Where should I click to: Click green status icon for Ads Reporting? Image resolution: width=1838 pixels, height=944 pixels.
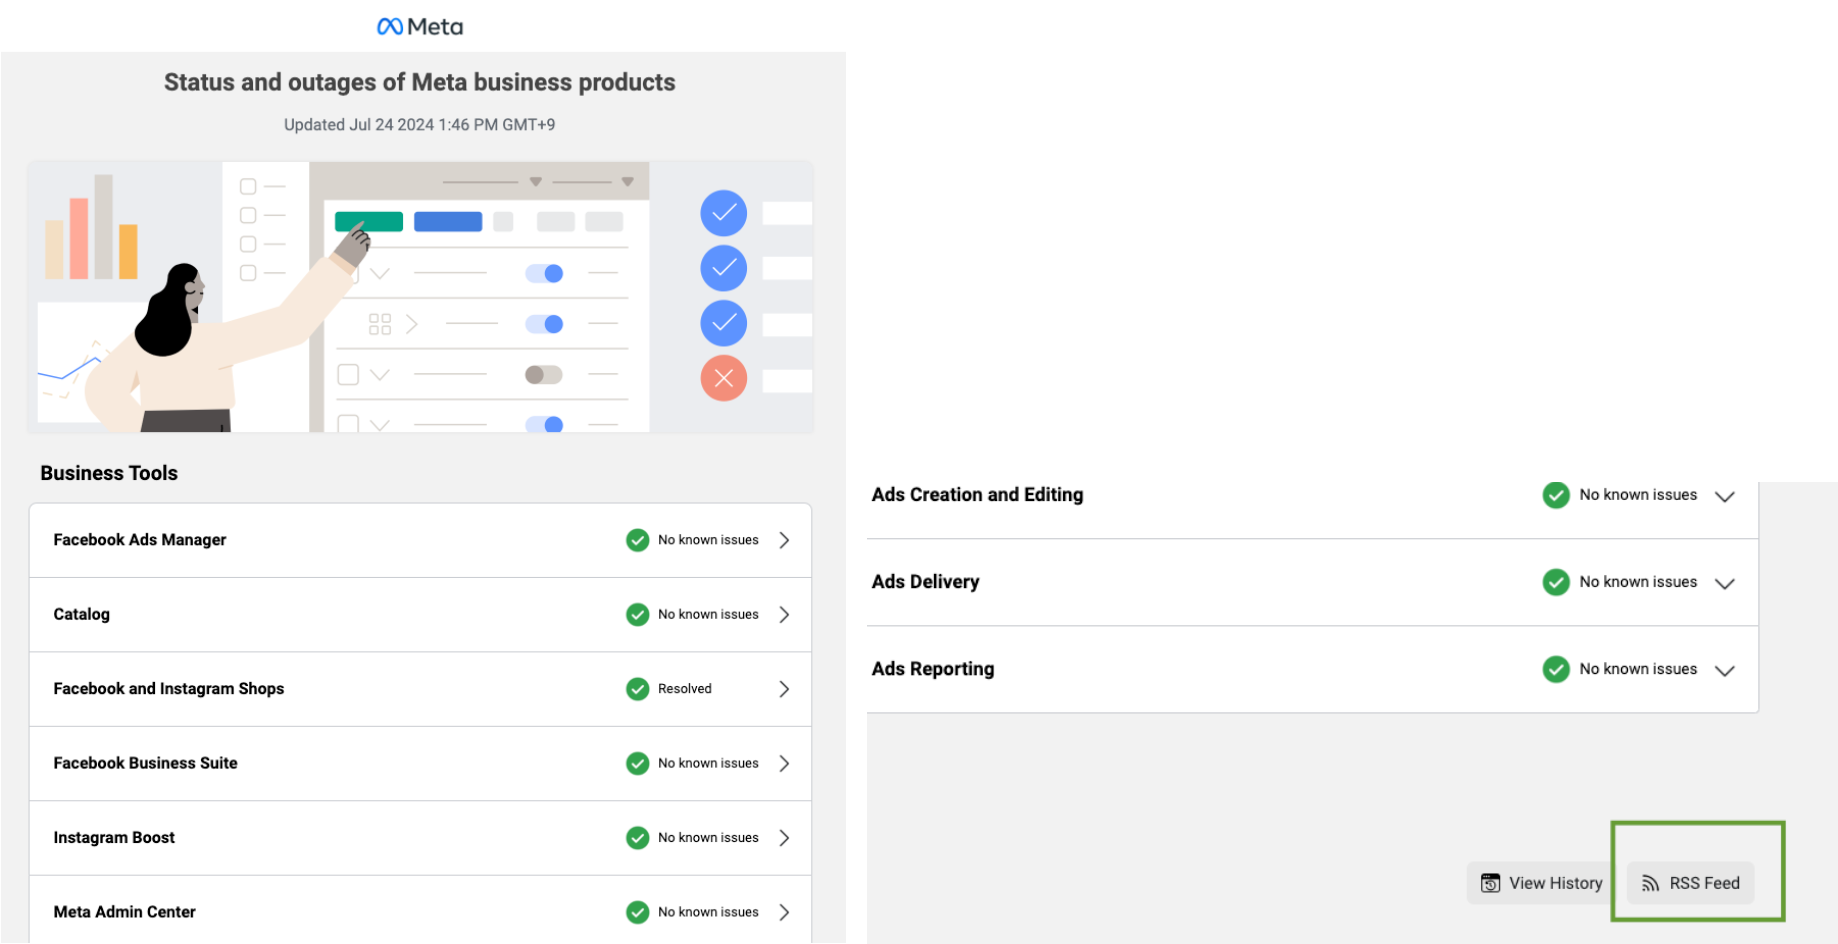[1555, 669]
